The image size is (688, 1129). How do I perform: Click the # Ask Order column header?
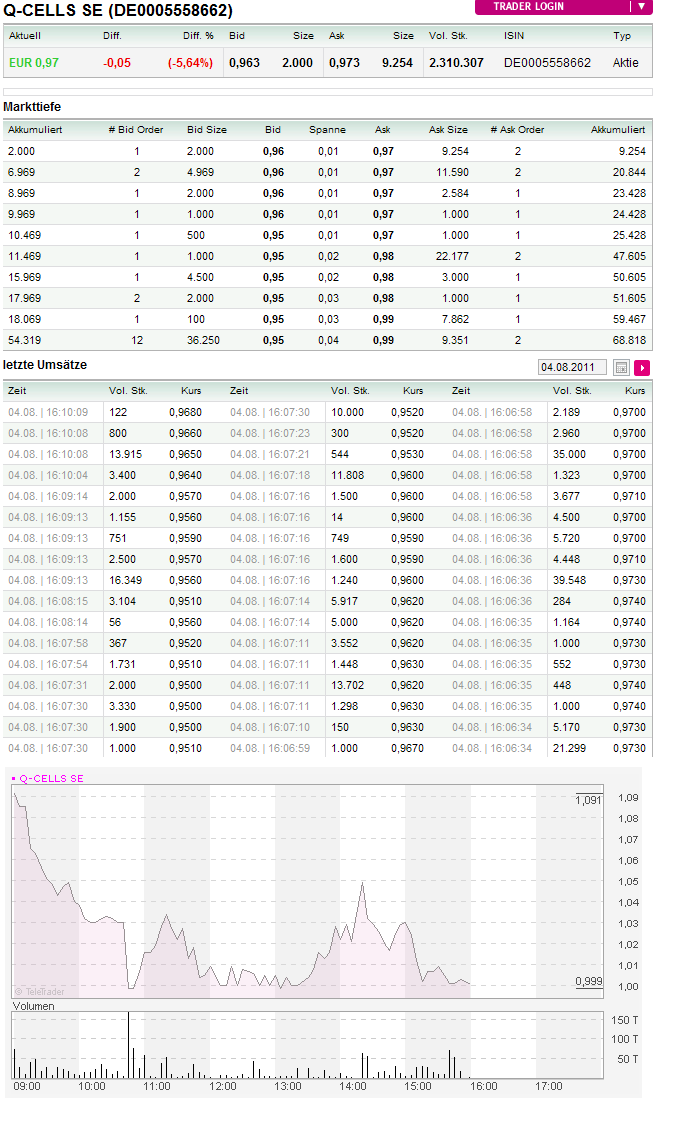(517, 130)
